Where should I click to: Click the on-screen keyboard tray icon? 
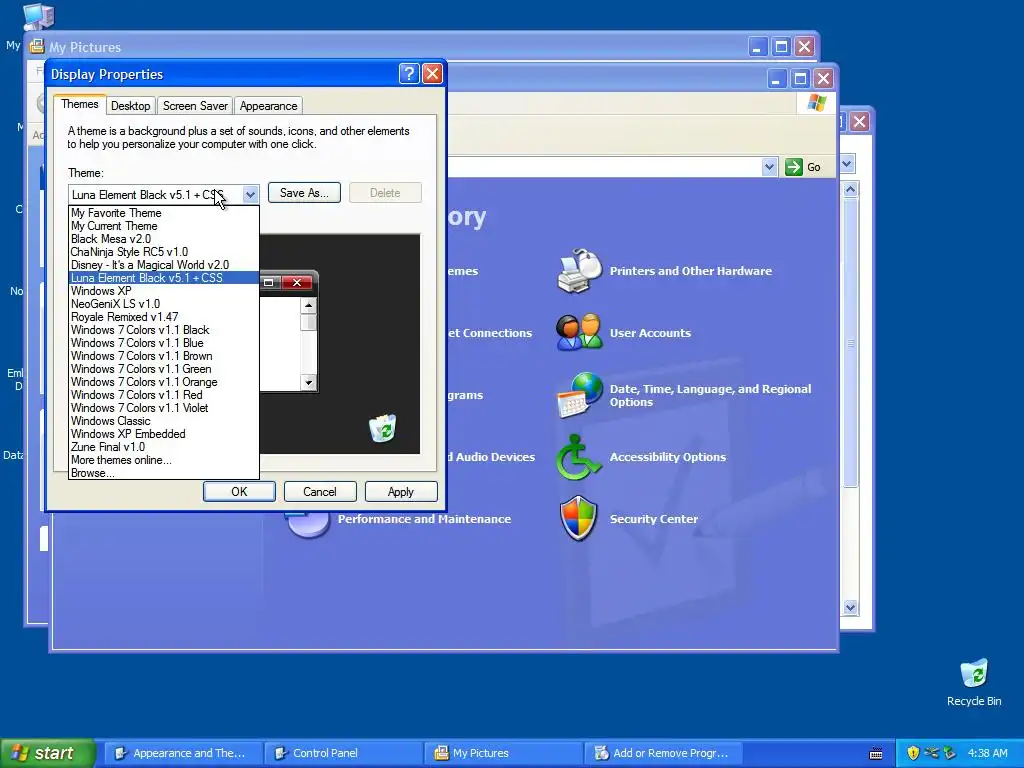(x=876, y=754)
